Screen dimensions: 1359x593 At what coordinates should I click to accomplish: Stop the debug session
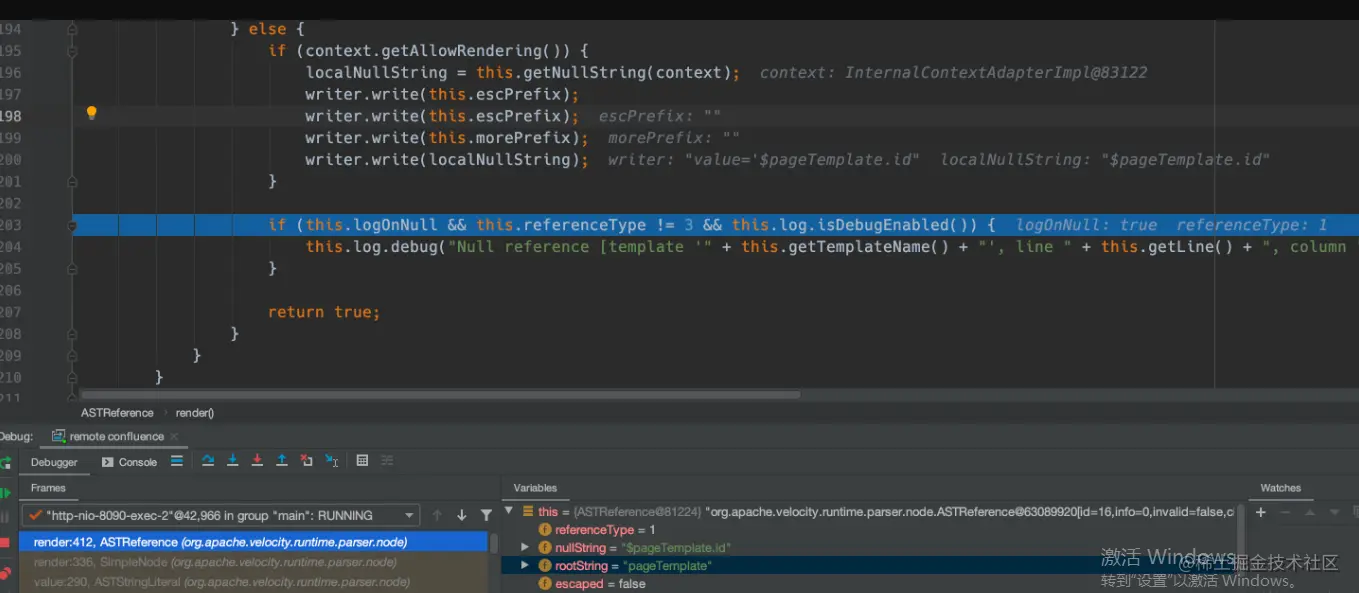click(5, 542)
